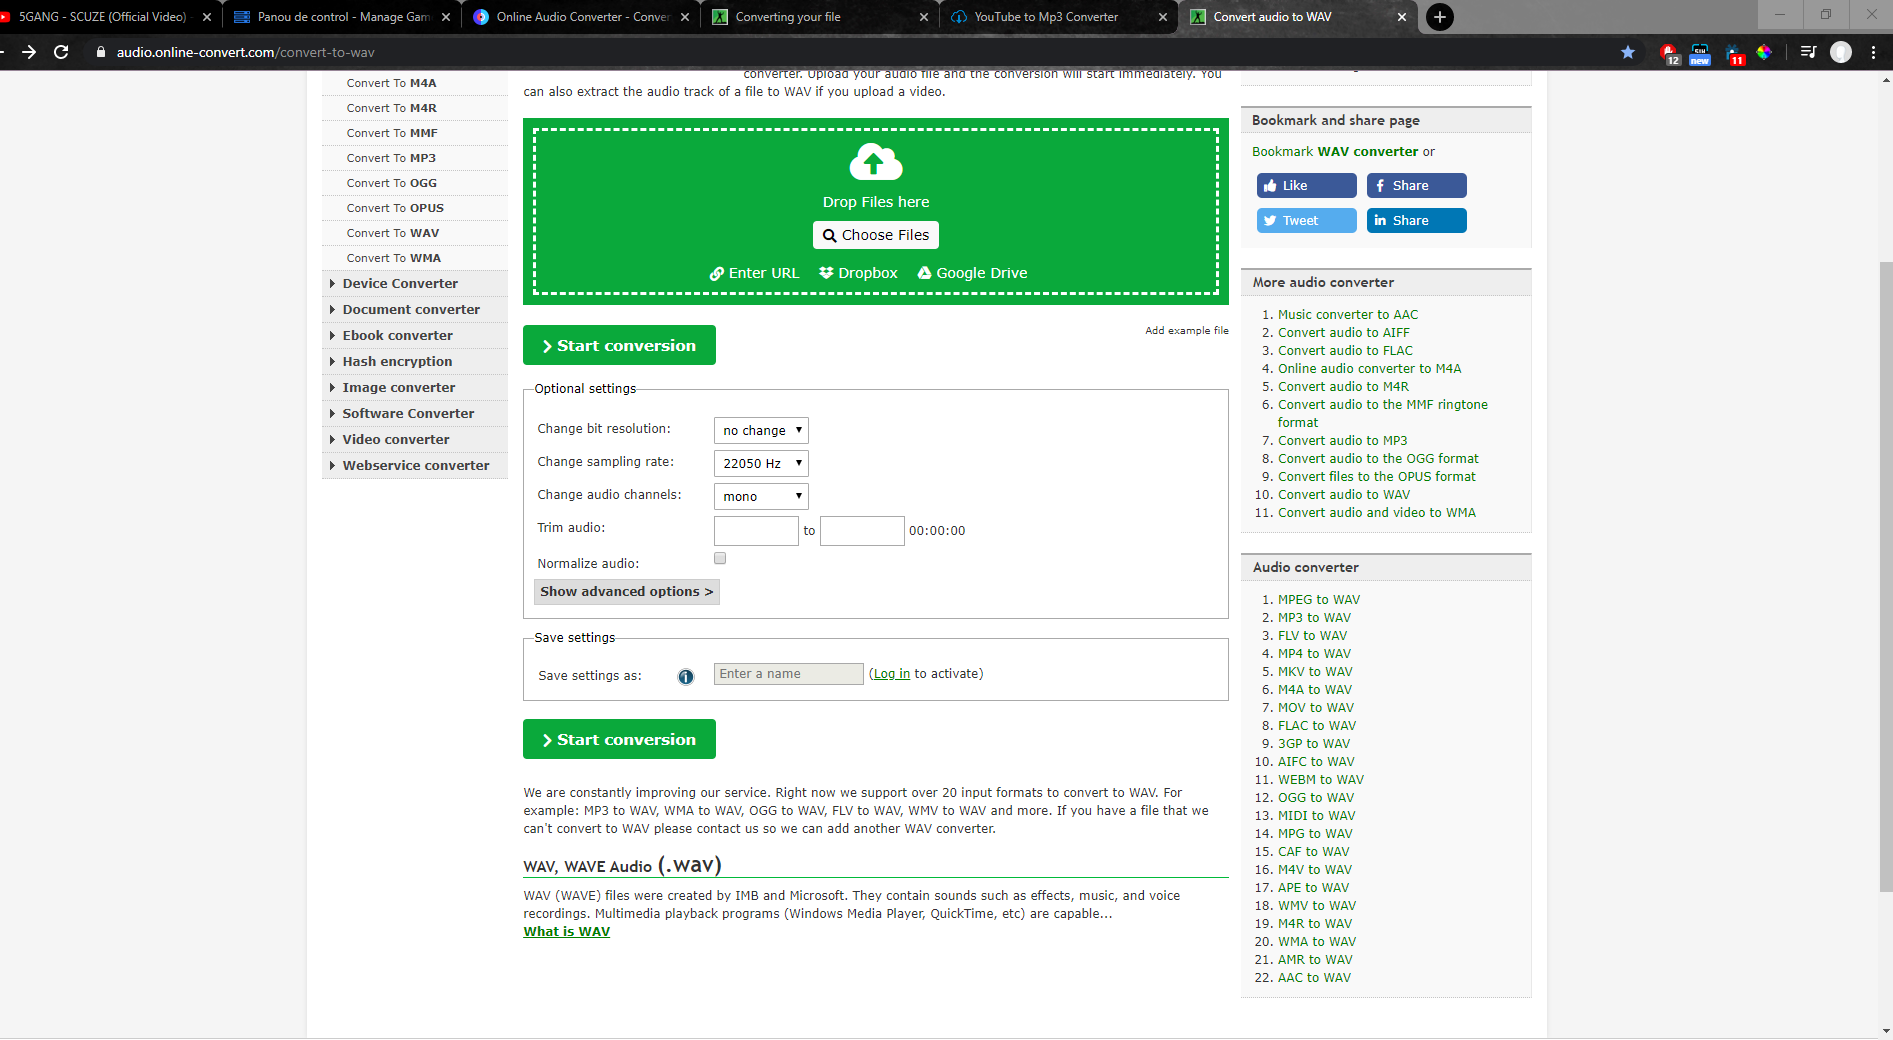Click the Google Drive upload option
This screenshot has width=1893, height=1040.
pos(972,273)
